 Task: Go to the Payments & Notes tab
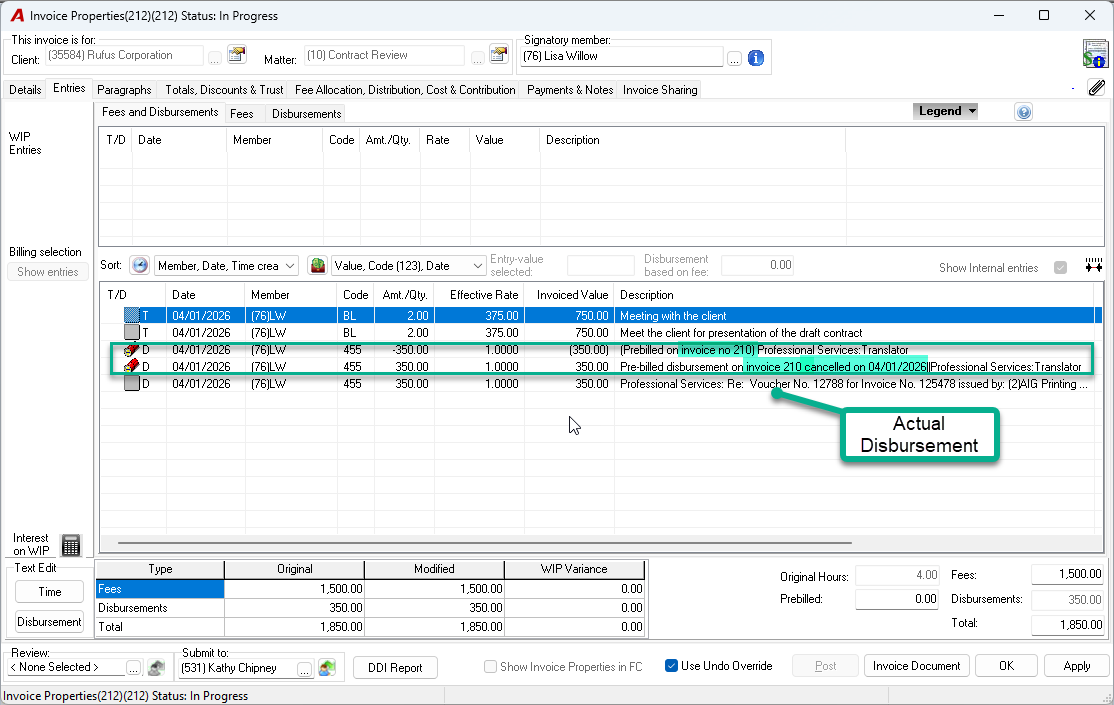(x=570, y=90)
